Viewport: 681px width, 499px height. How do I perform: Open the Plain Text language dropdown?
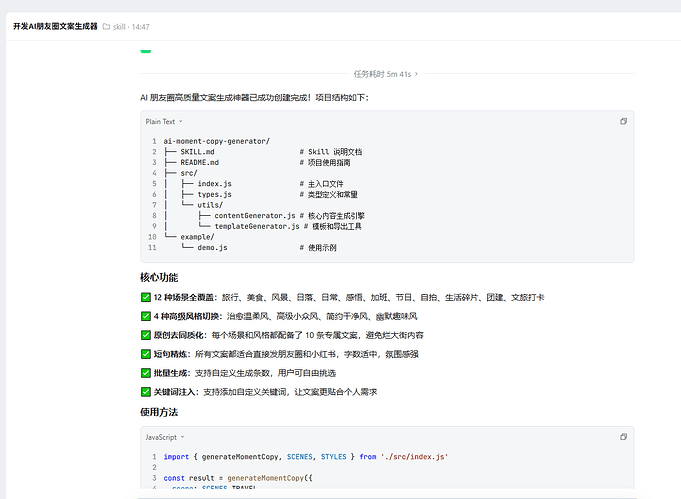[164, 122]
